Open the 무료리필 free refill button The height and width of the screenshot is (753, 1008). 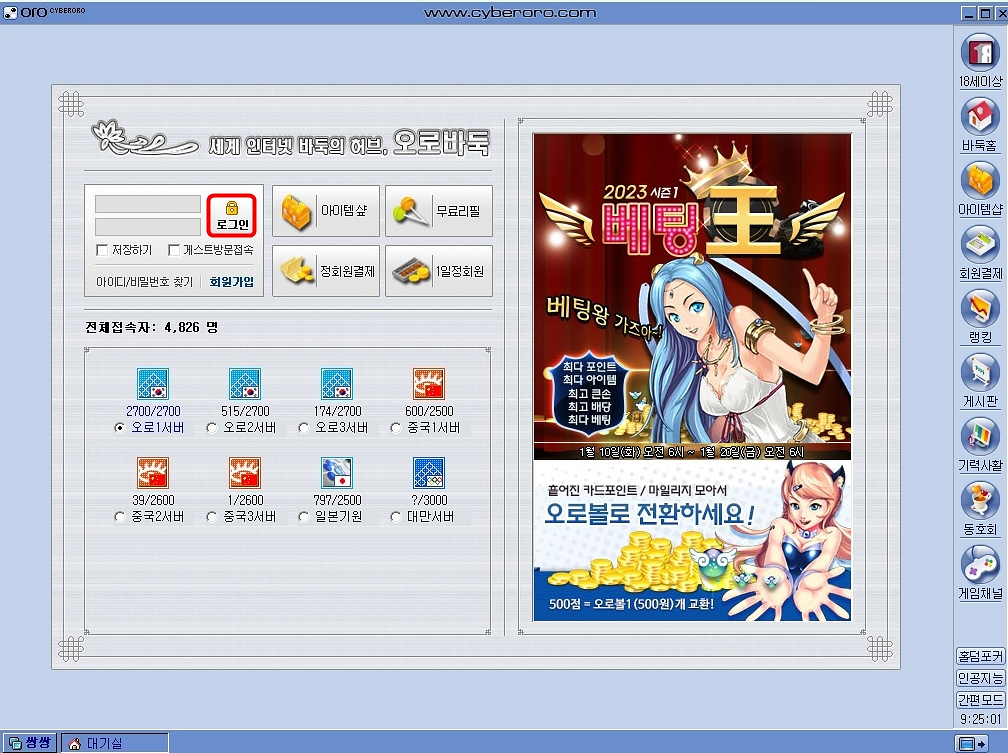coord(439,211)
